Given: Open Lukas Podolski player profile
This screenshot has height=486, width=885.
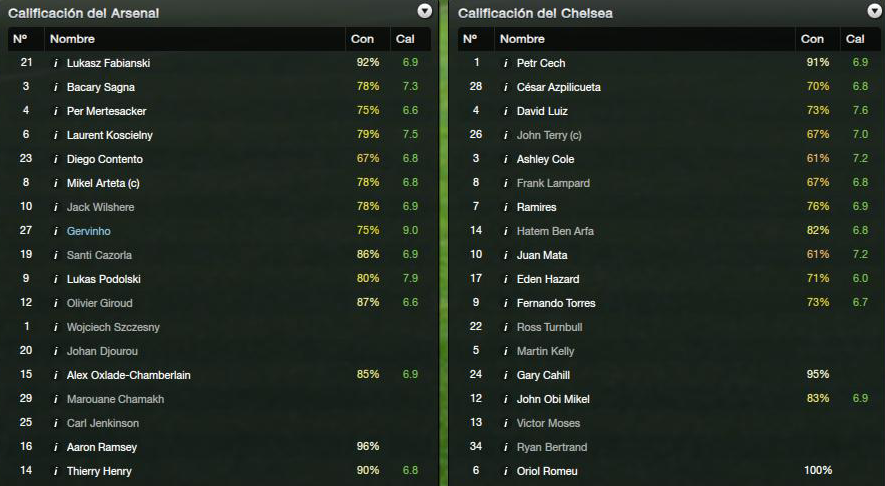Looking at the screenshot, I should coord(103,279).
